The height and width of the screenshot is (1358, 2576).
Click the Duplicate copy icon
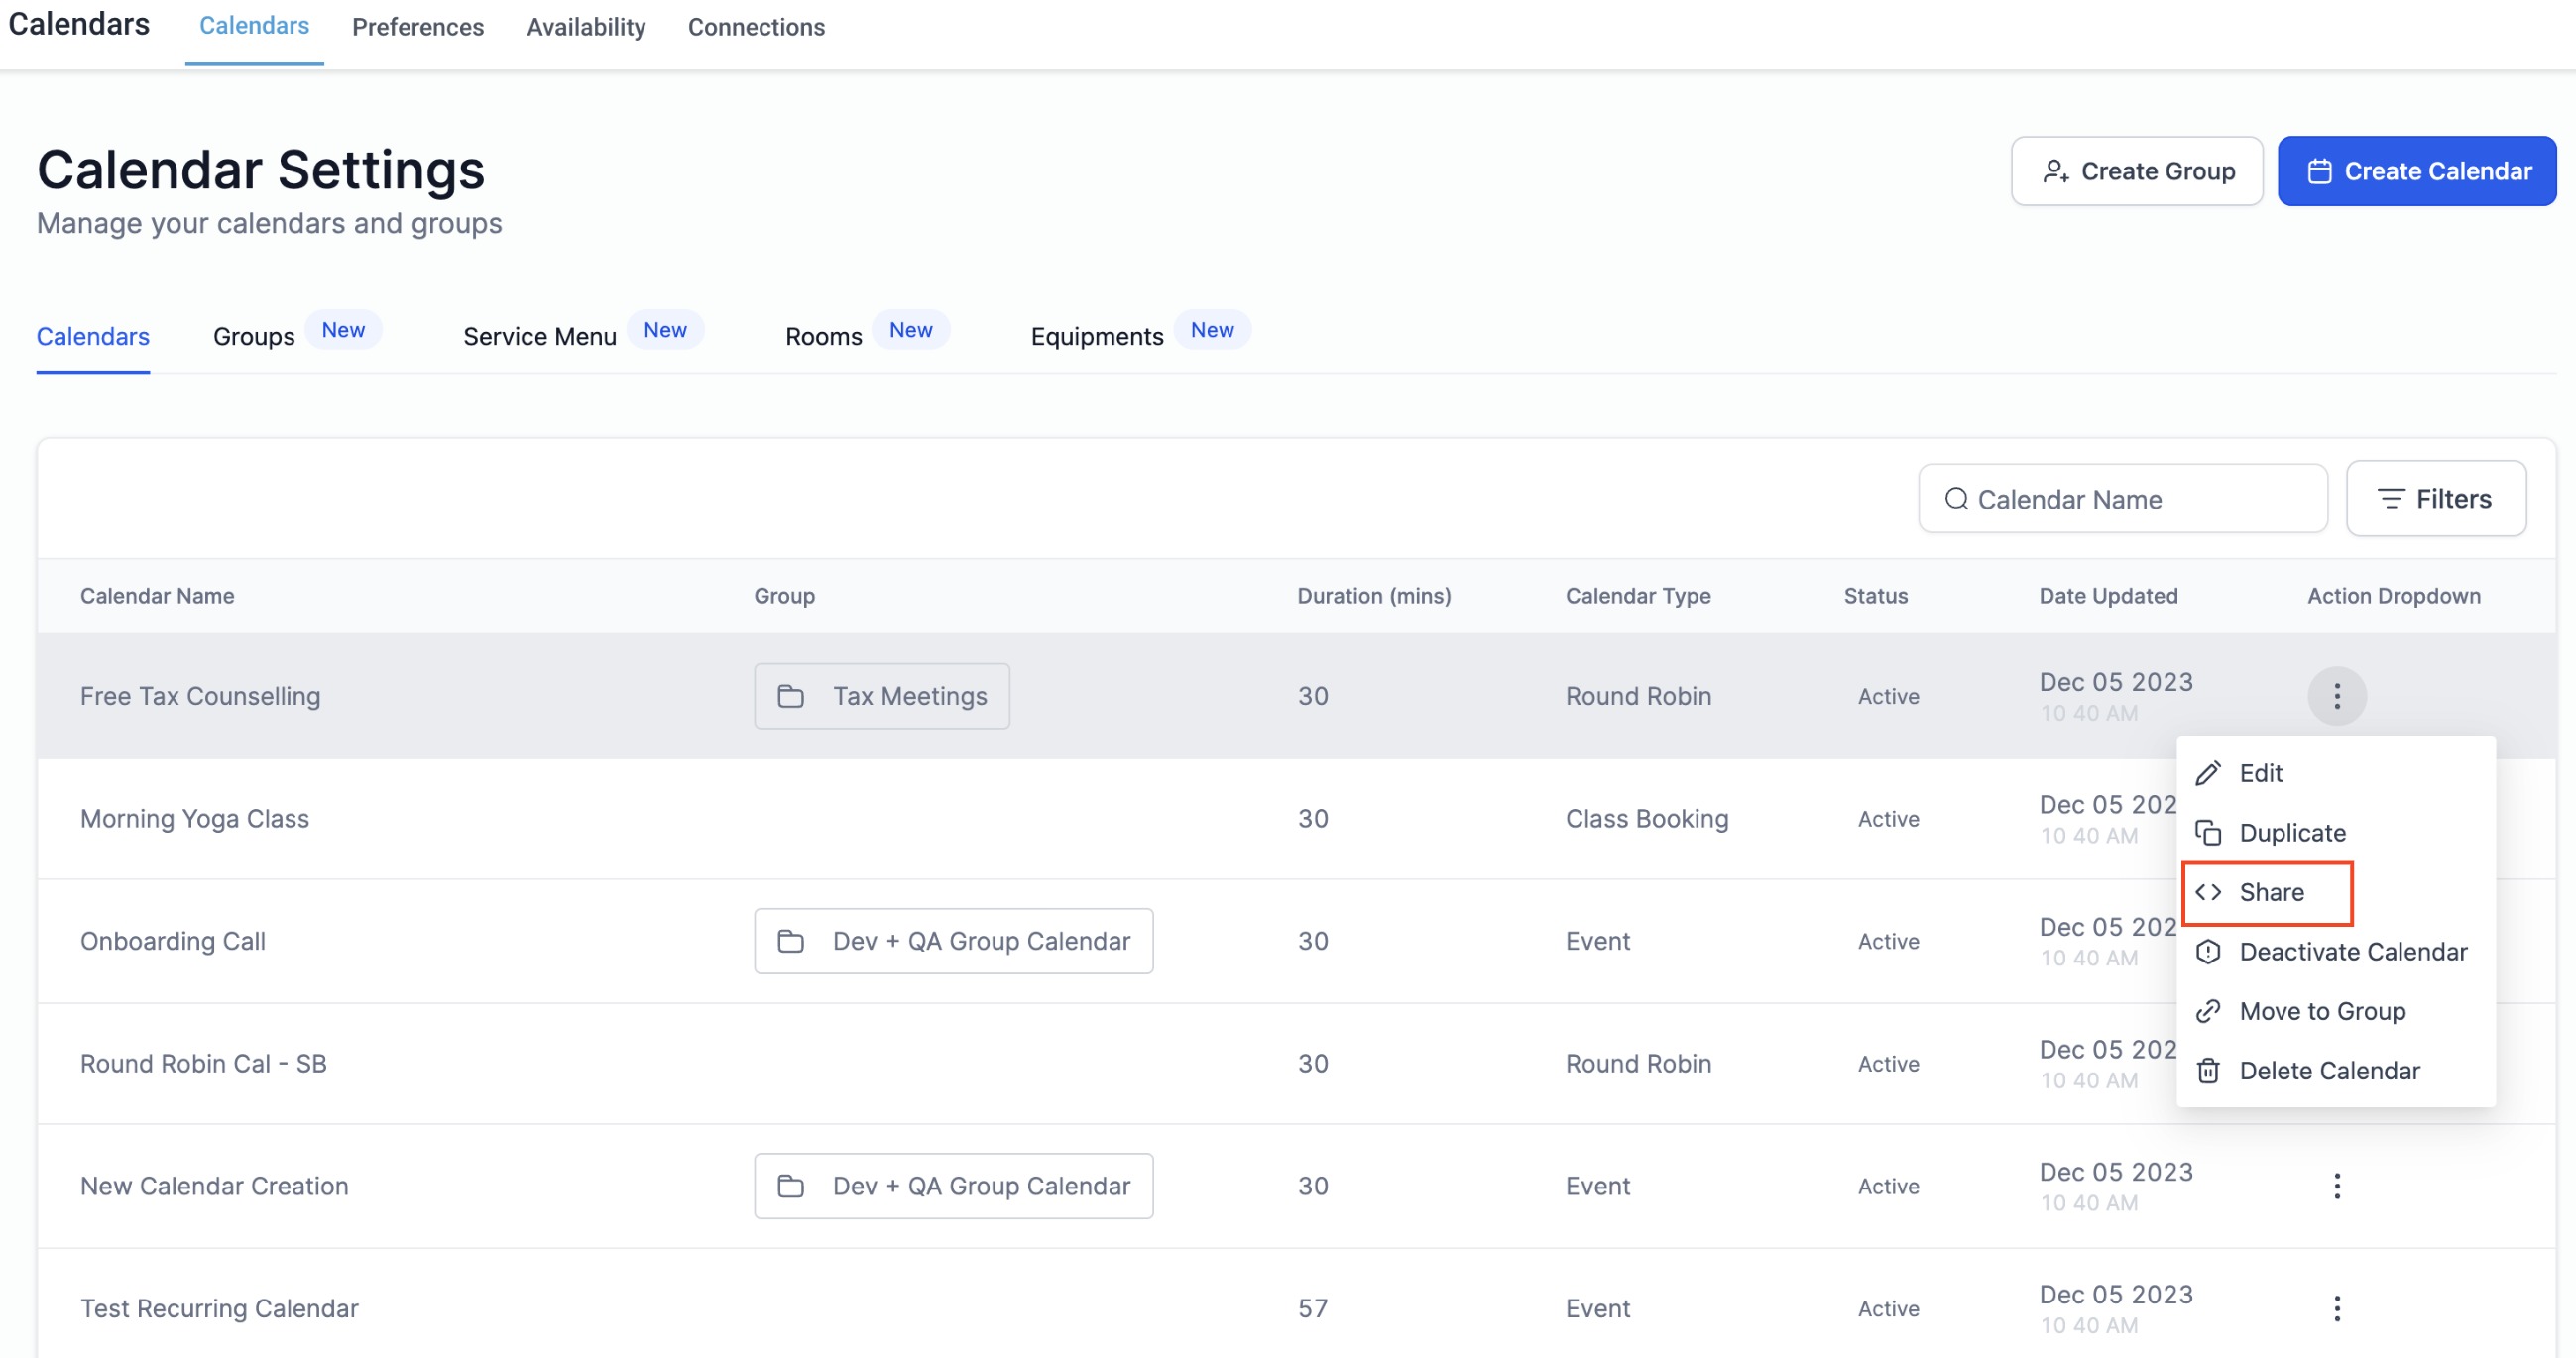pos(2208,832)
